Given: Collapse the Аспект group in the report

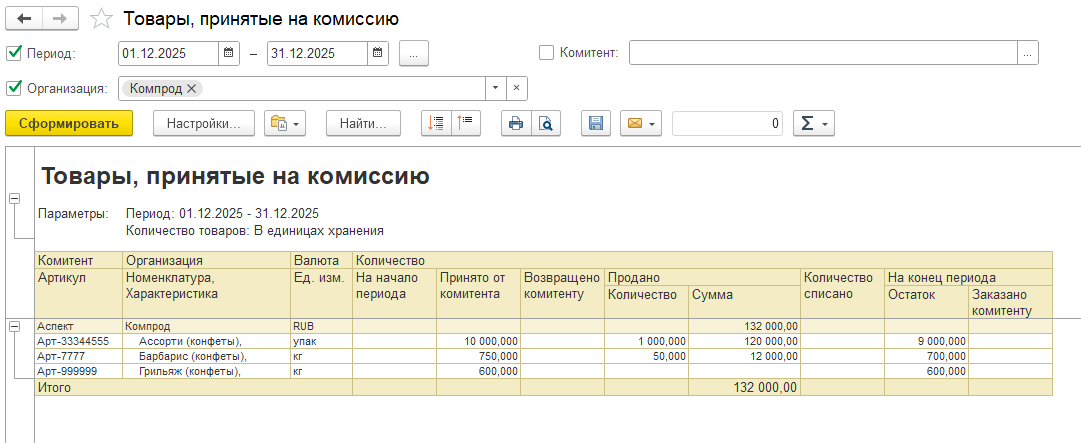Looking at the screenshot, I should [x=14, y=326].
